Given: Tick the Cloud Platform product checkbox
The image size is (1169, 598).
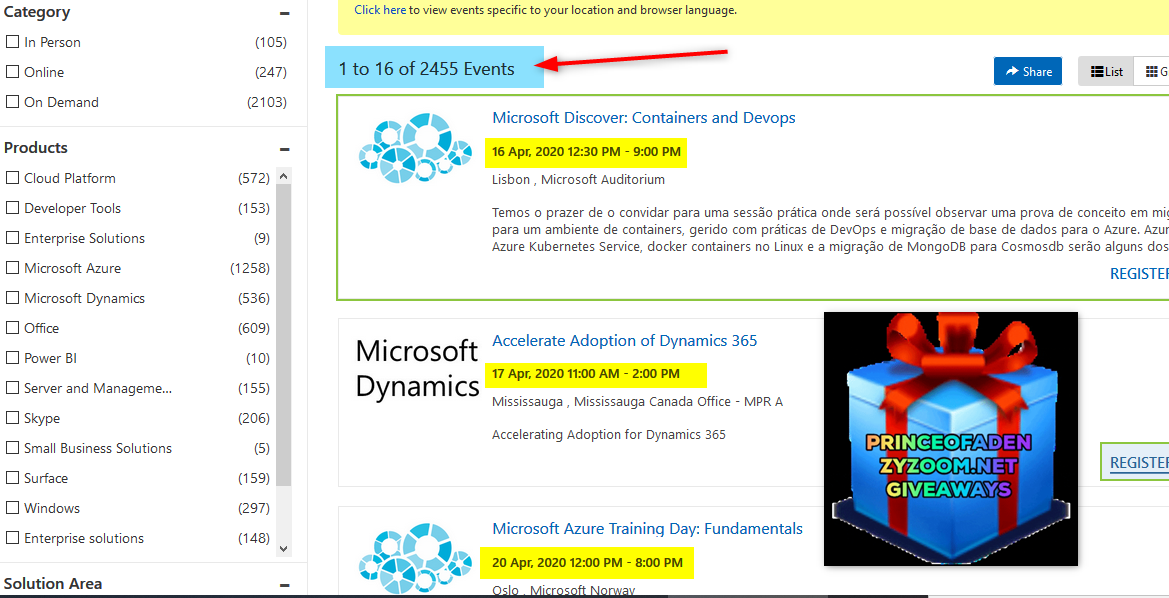Looking at the screenshot, I should click(12, 177).
